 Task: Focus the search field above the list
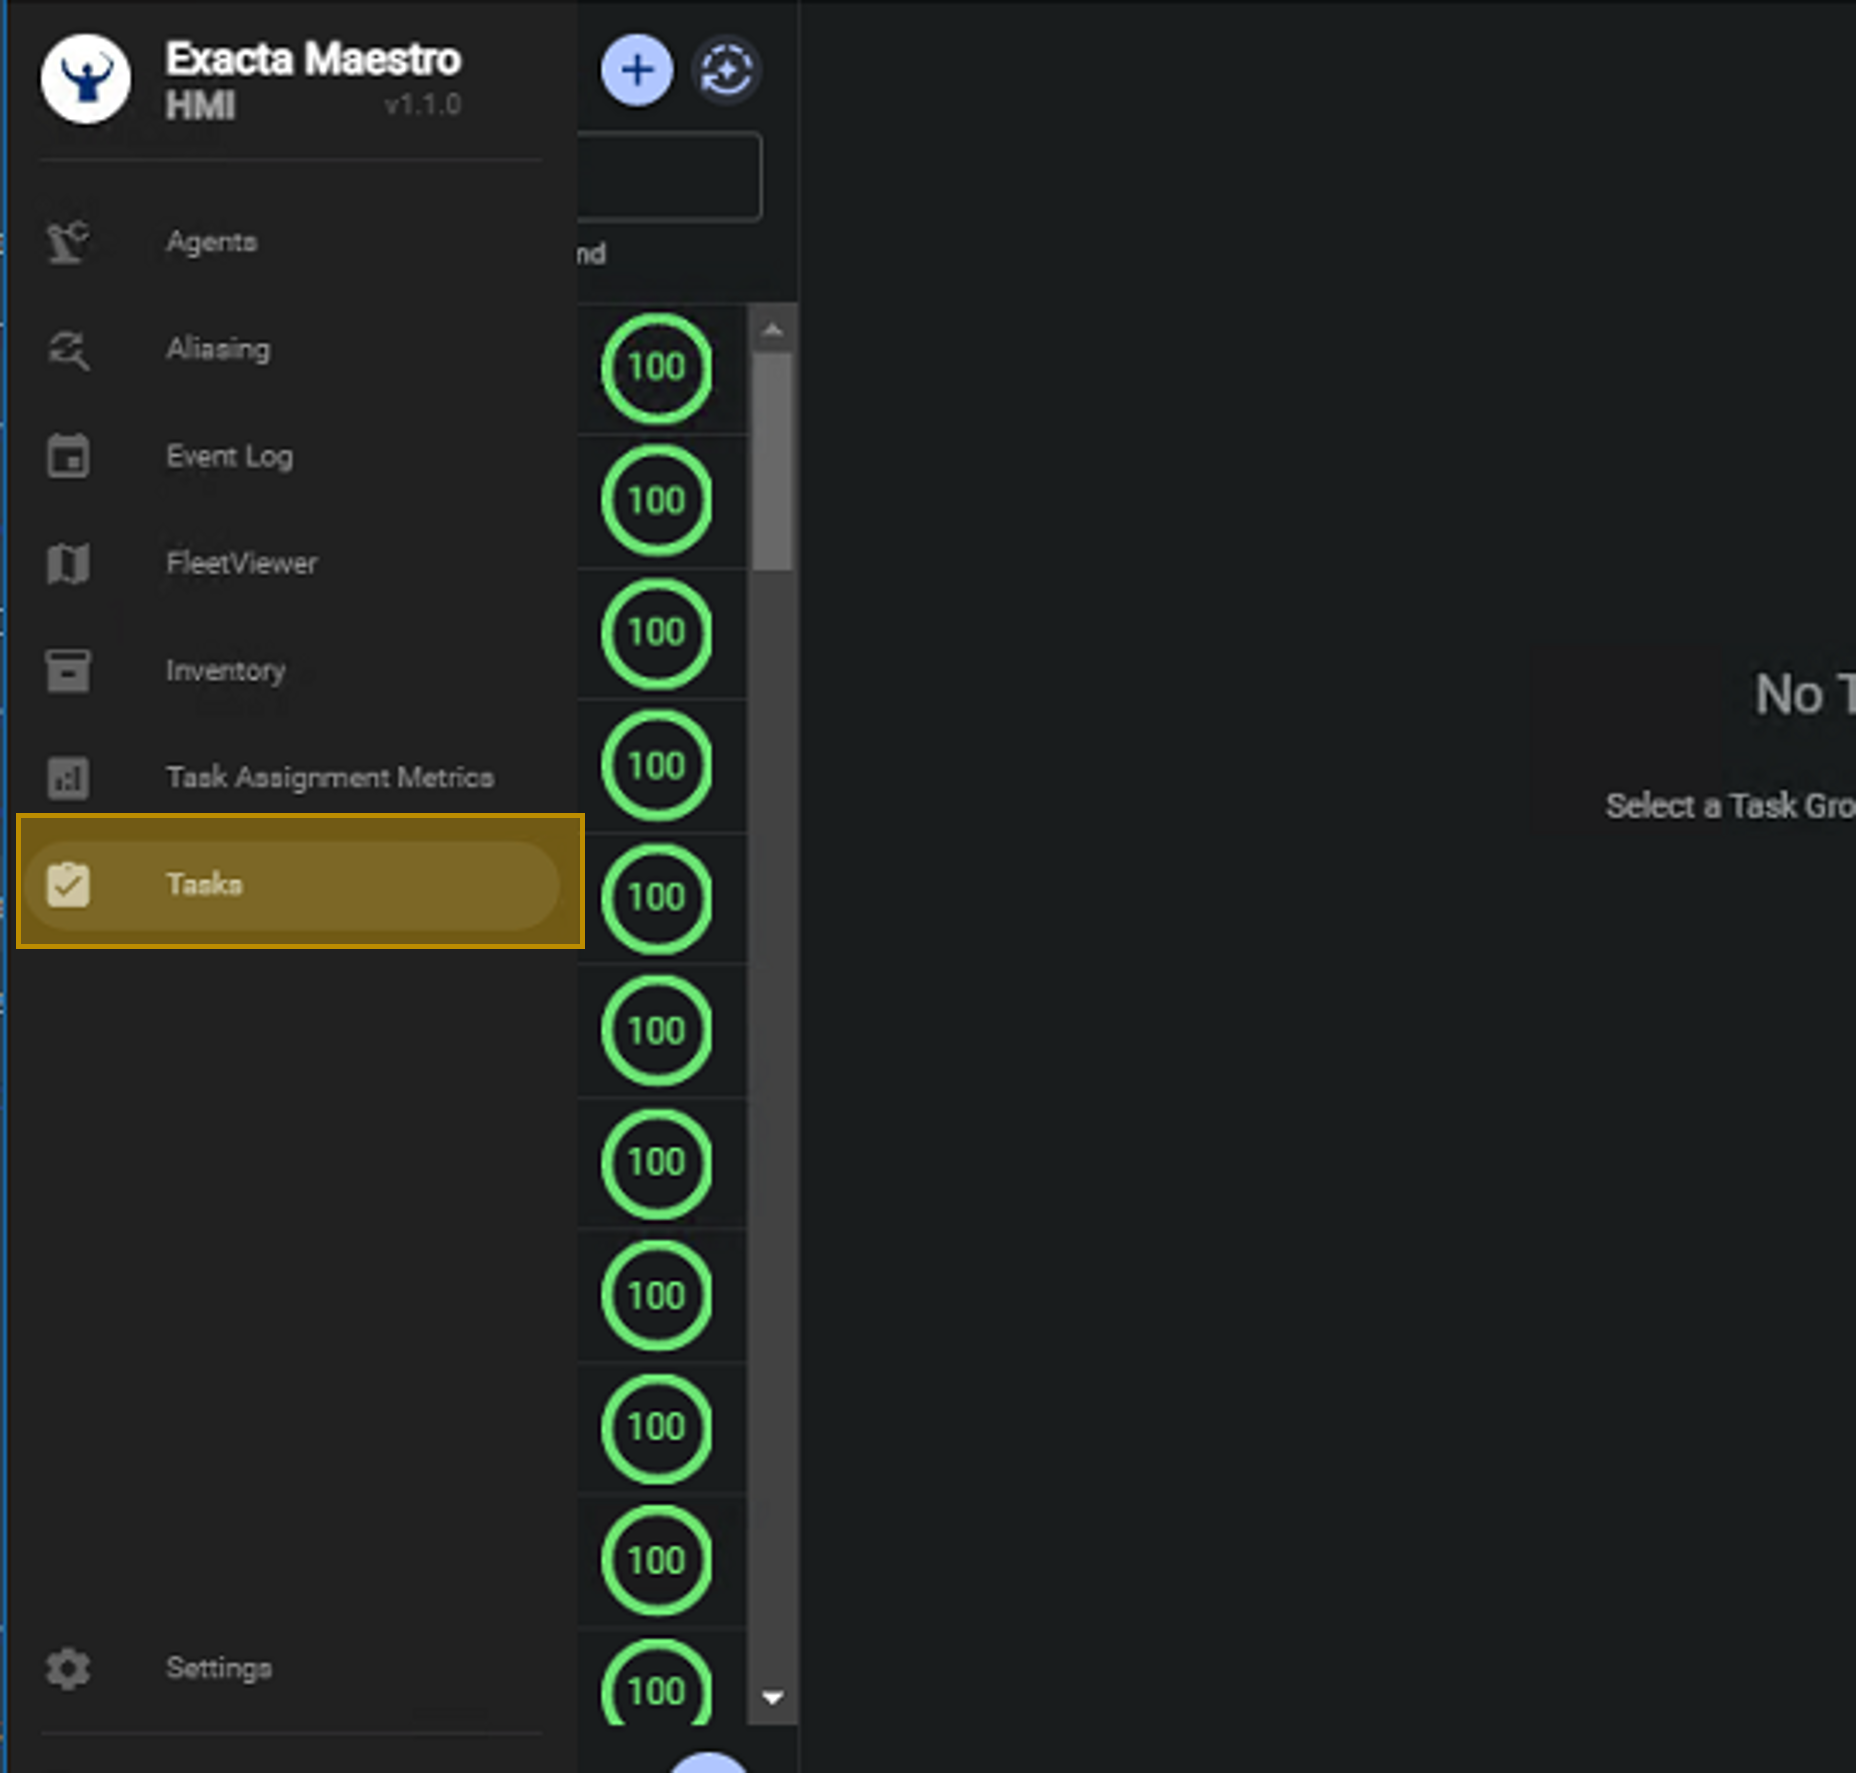coord(668,177)
